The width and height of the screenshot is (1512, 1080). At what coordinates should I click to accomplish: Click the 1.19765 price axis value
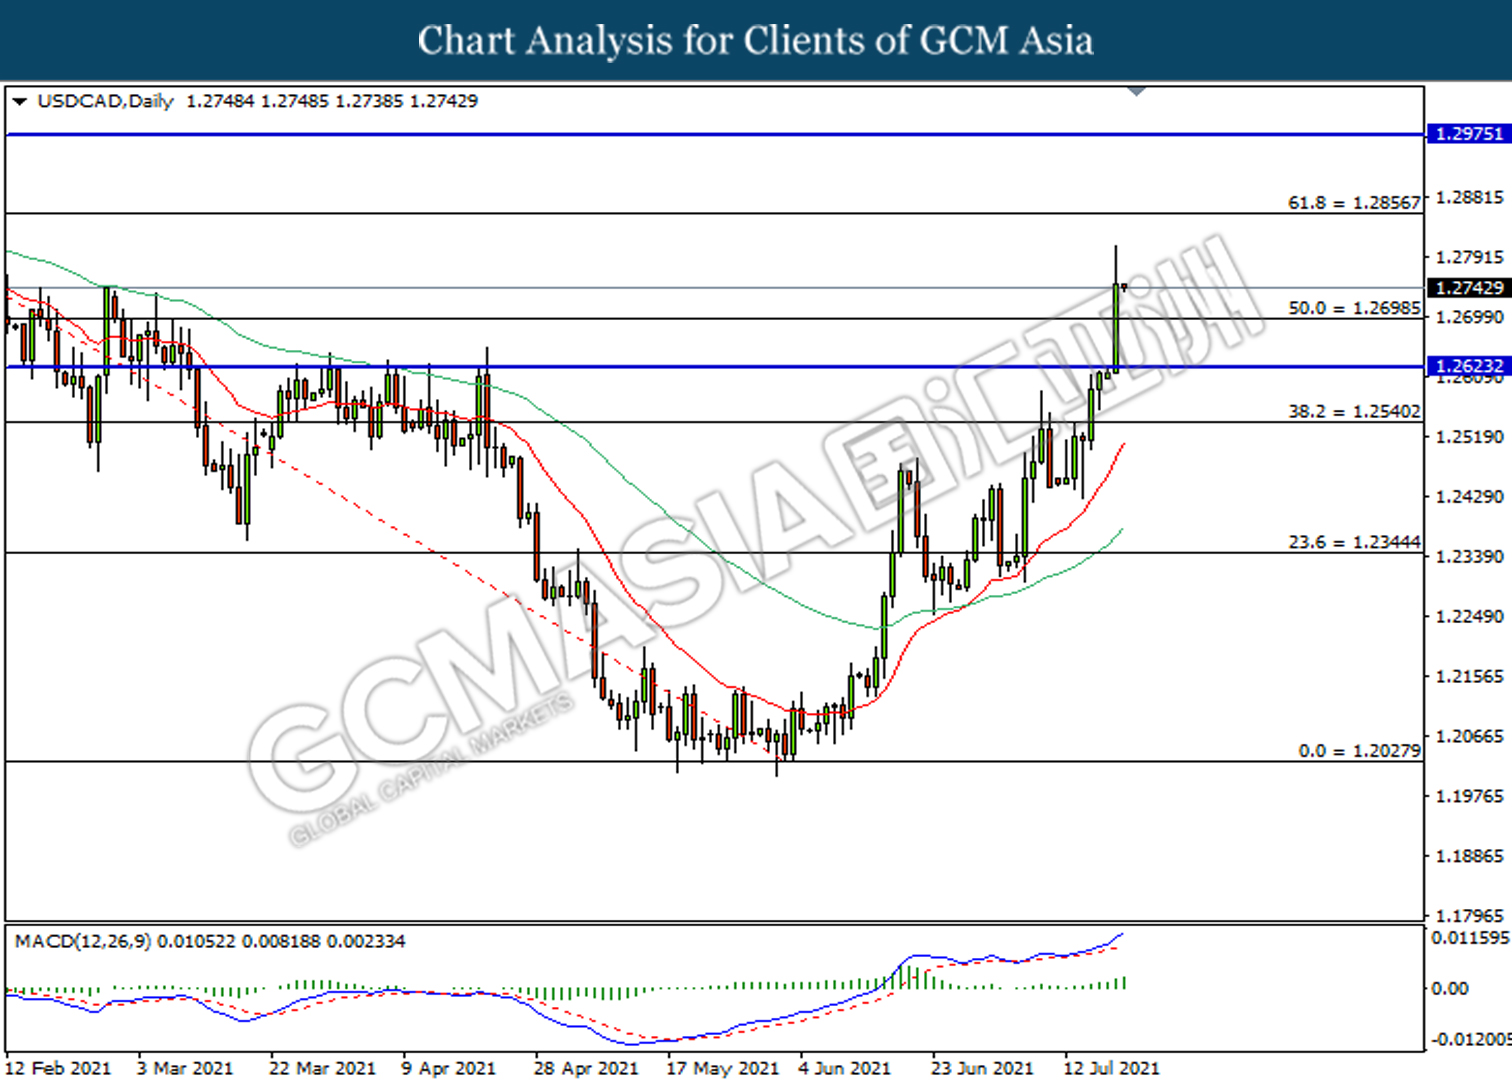click(1469, 796)
